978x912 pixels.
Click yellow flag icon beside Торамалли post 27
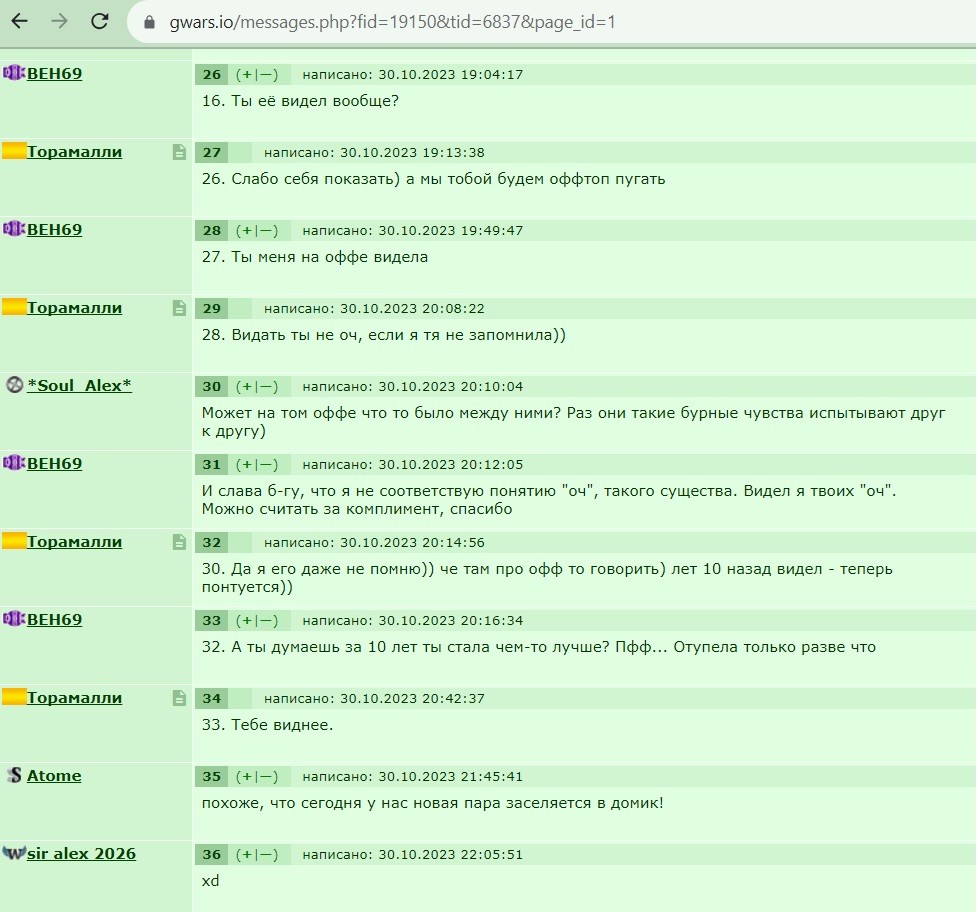tap(14, 151)
